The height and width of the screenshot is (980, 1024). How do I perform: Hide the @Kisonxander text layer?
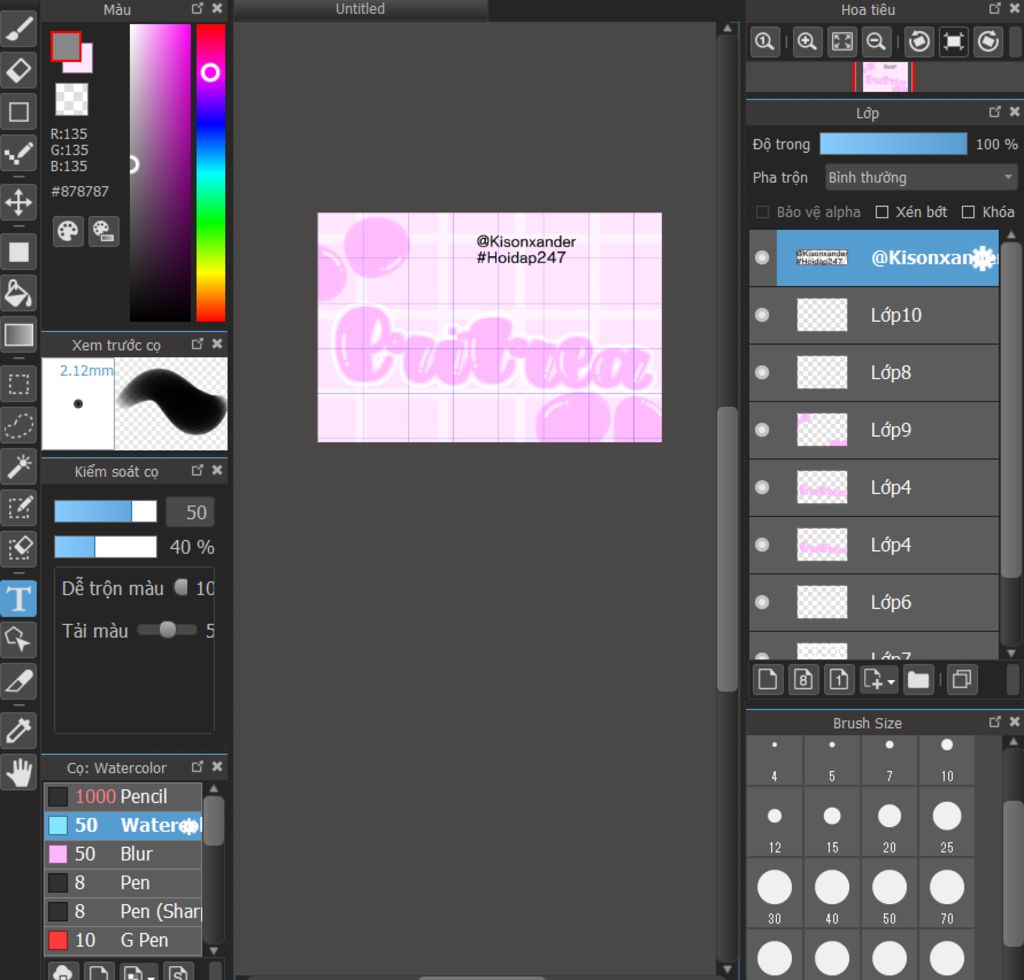coord(762,257)
